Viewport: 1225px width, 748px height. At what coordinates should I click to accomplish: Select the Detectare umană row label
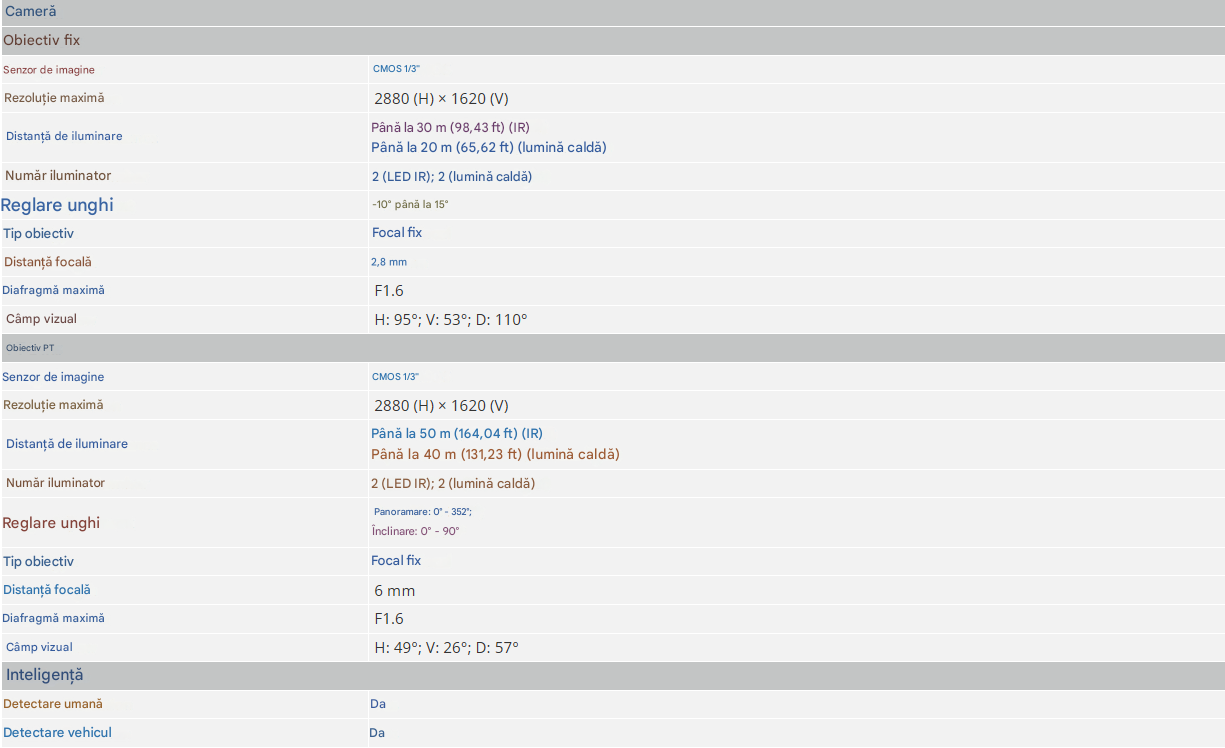[53, 704]
